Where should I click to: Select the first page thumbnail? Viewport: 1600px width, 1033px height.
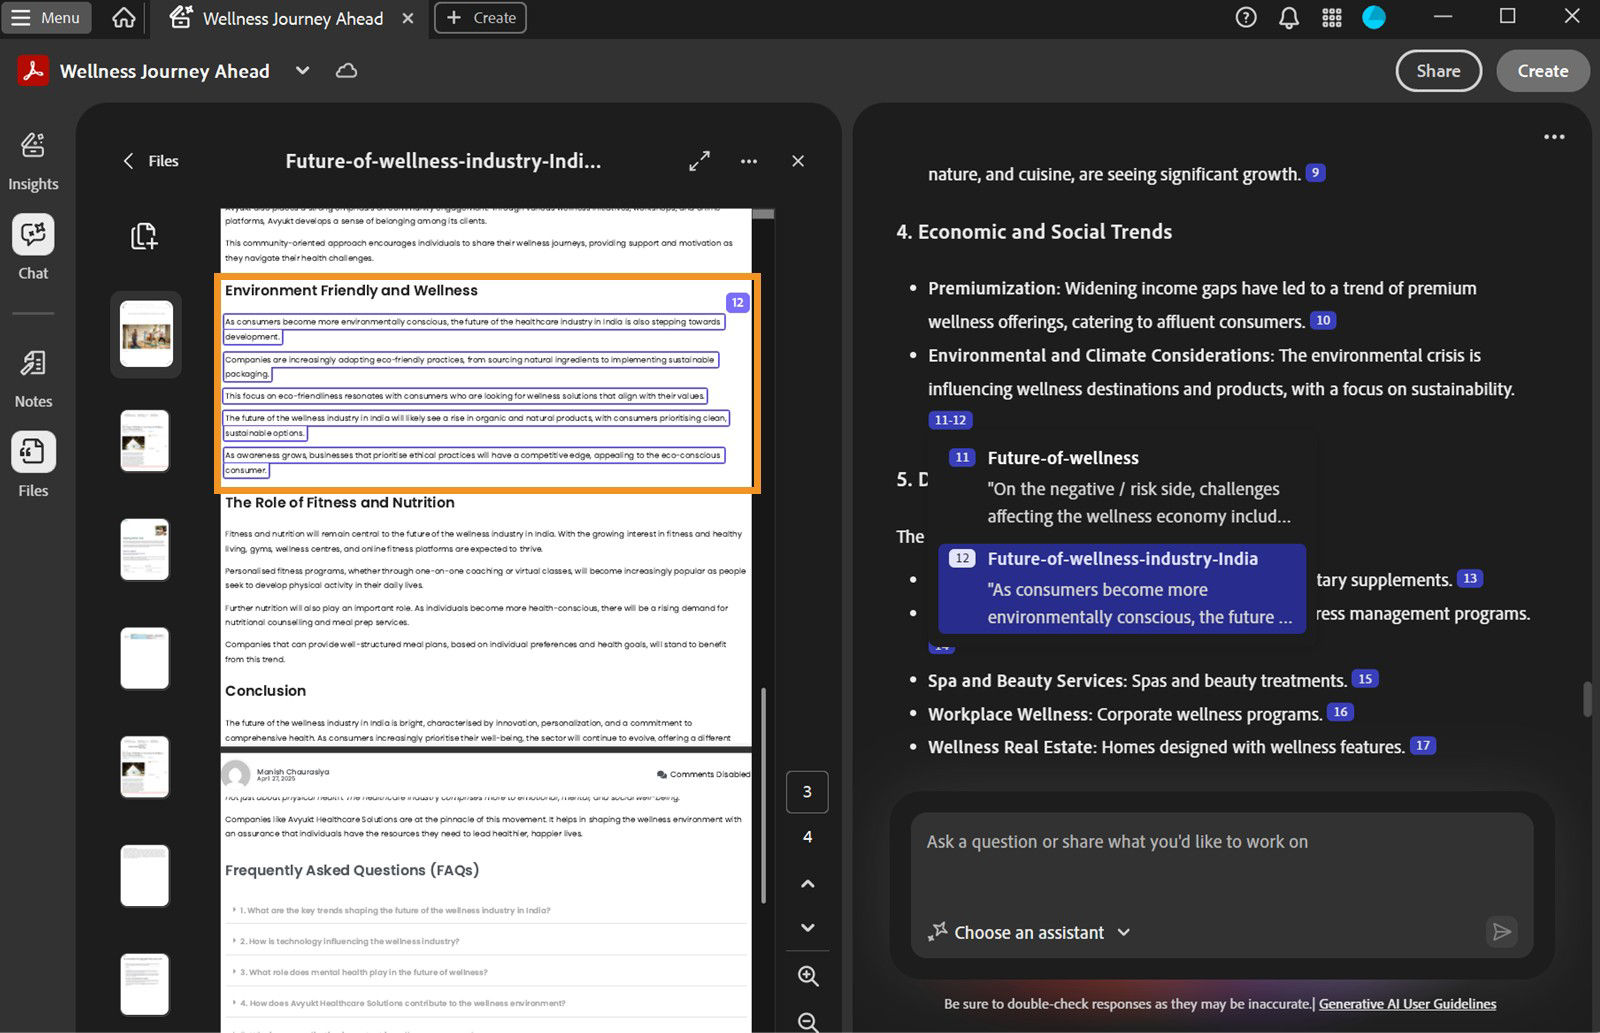click(145, 333)
